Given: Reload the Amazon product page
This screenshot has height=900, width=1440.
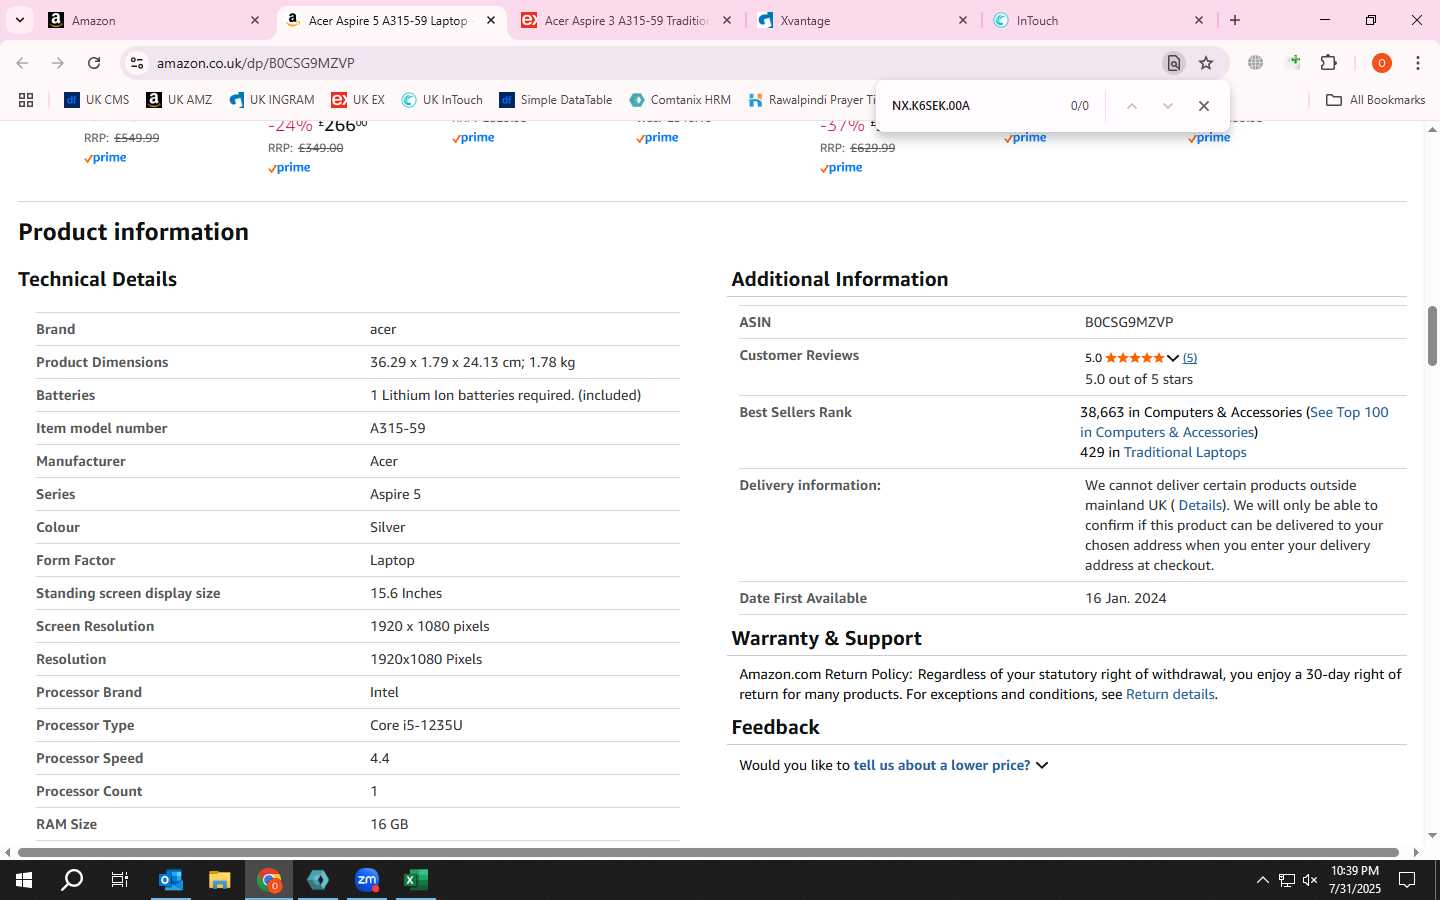Looking at the screenshot, I should [94, 63].
